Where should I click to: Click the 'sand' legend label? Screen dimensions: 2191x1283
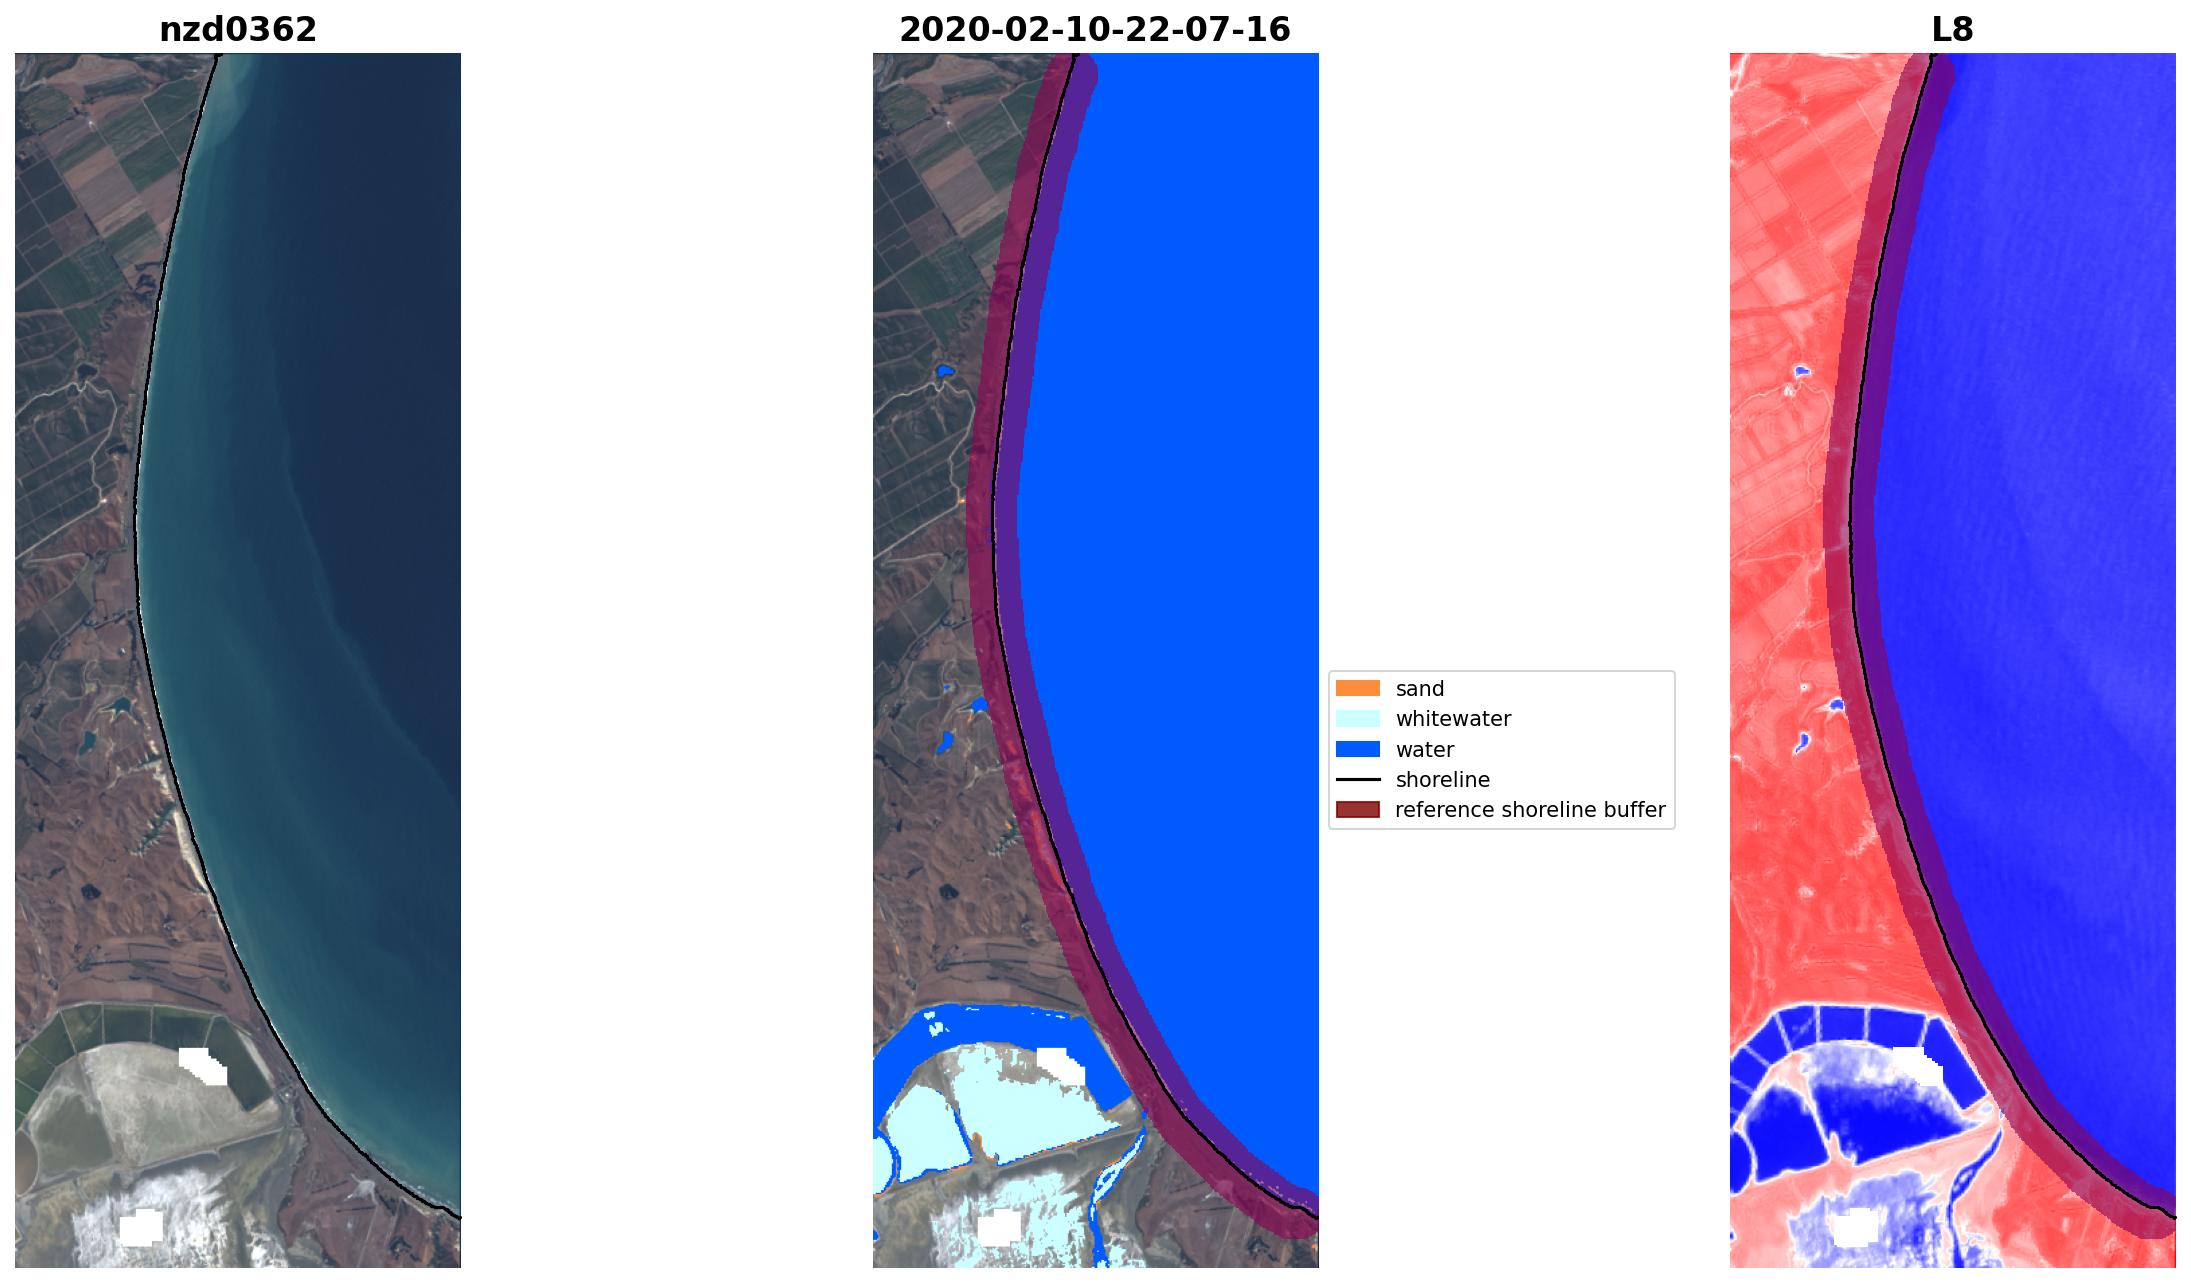[x=1419, y=689]
